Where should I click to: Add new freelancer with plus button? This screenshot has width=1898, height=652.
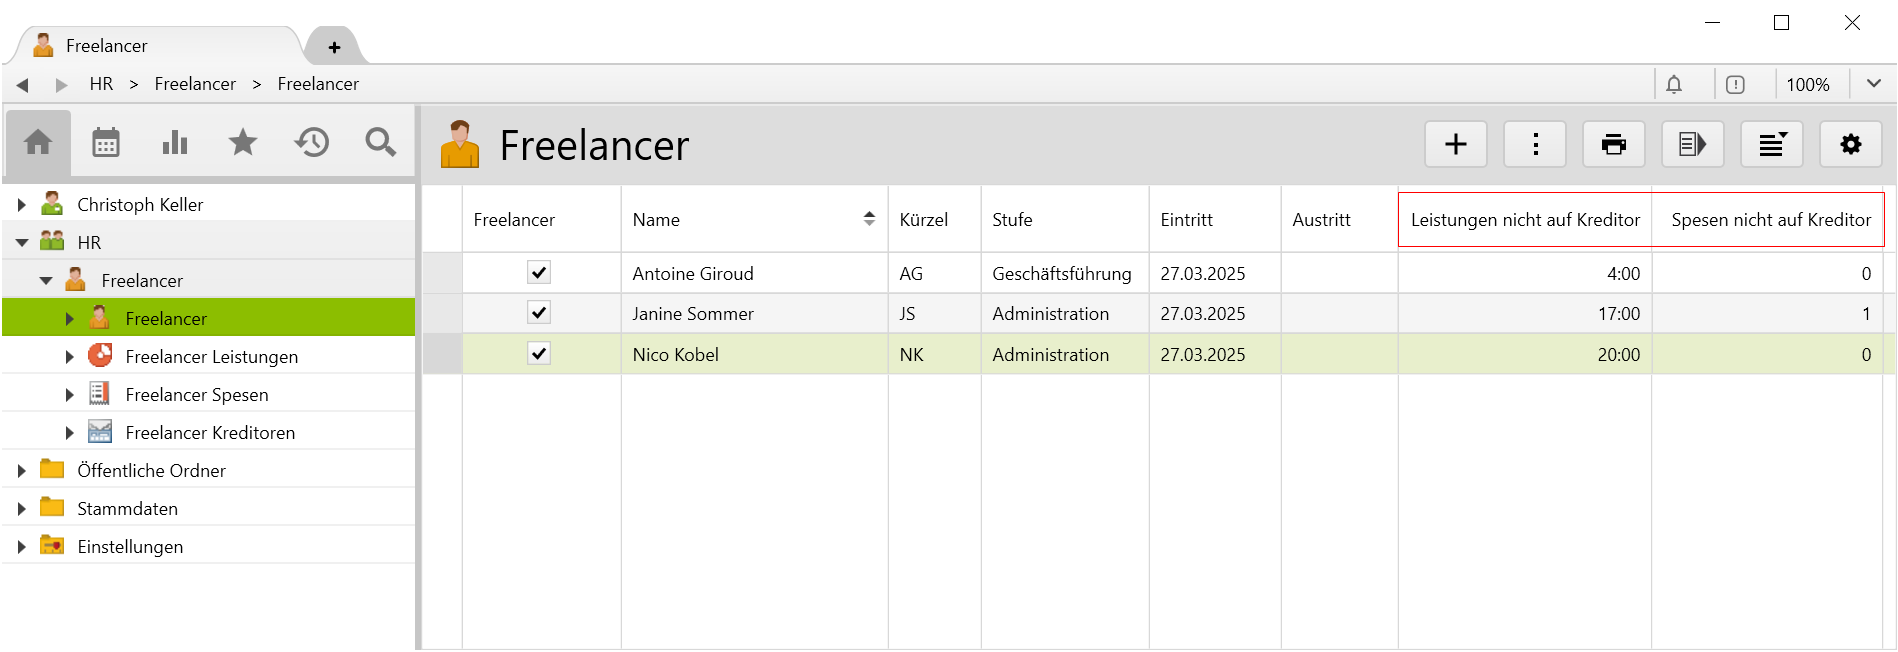pyautogui.click(x=1455, y=145)
